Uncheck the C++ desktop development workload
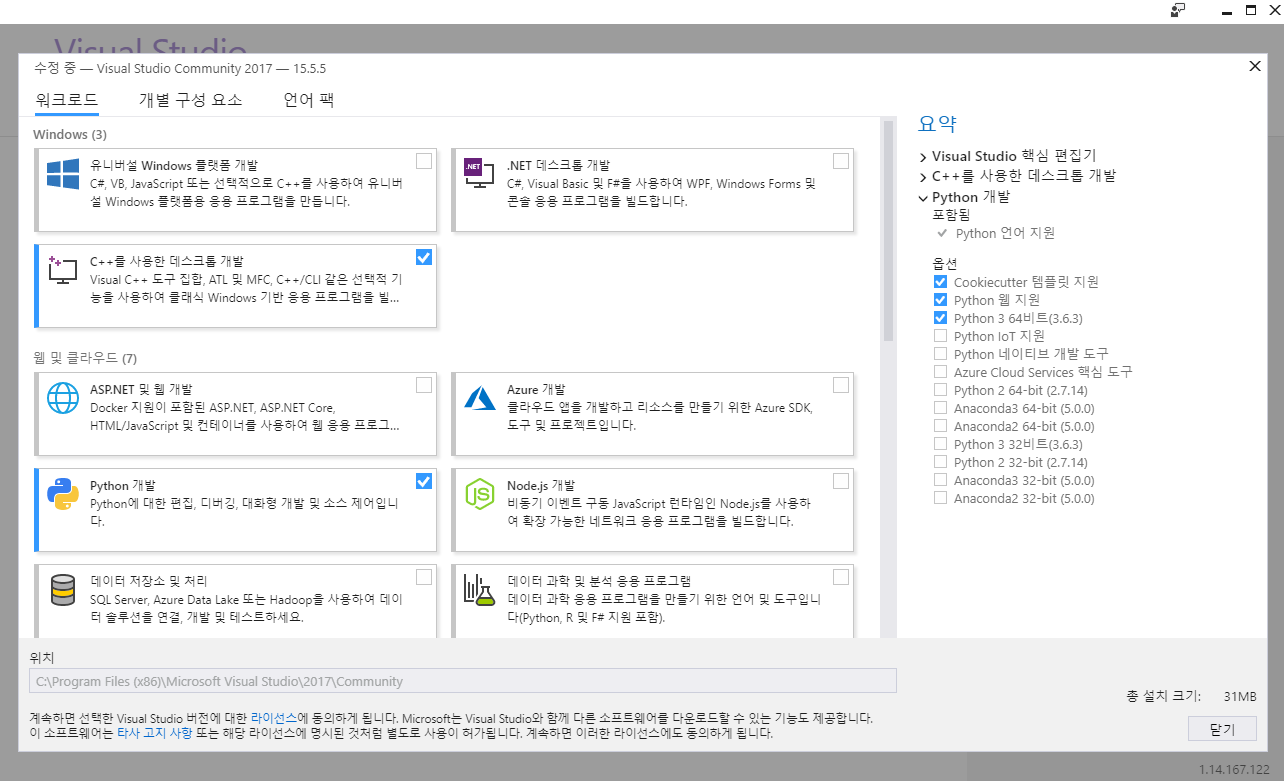The height and width of the screenshot is (781, 1284). pyautogui.click(x=424, y=257)
